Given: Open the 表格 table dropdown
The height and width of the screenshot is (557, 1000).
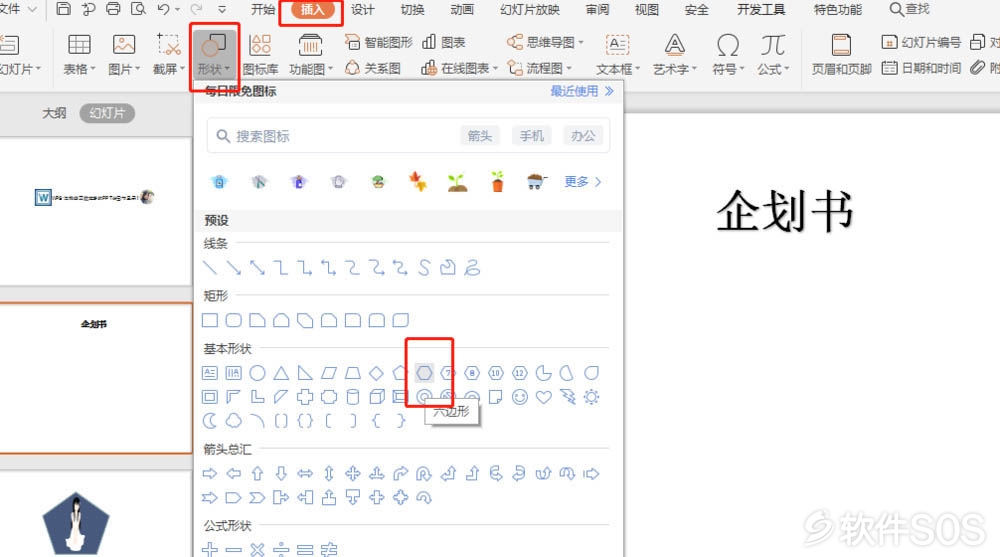Looking at the screenshot, I should (79, 54).
